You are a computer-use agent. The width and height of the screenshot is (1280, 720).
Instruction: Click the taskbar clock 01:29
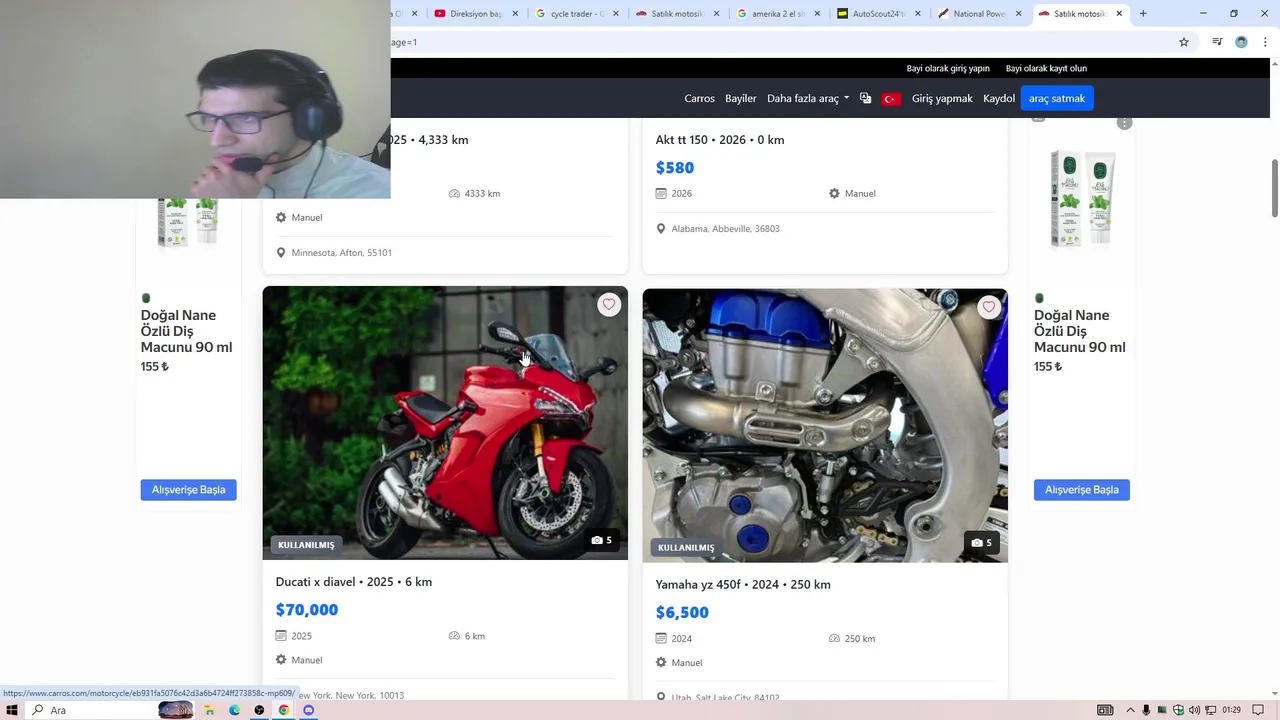pyautogui.click(x=1231, y=710)
